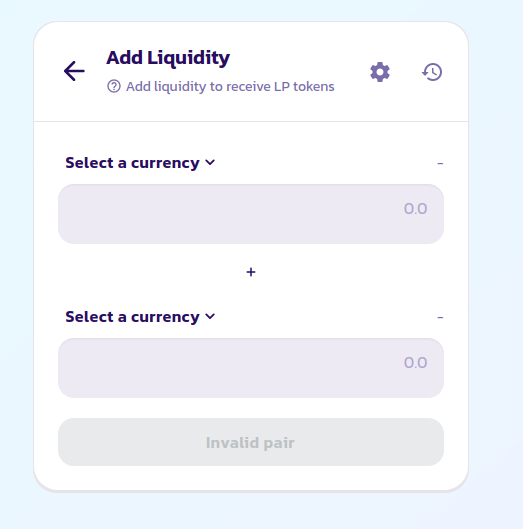The width and height of the screenshot is (523, 529).
Task: Click the balance dash for the first currency
Action: (x=440, y=164)
